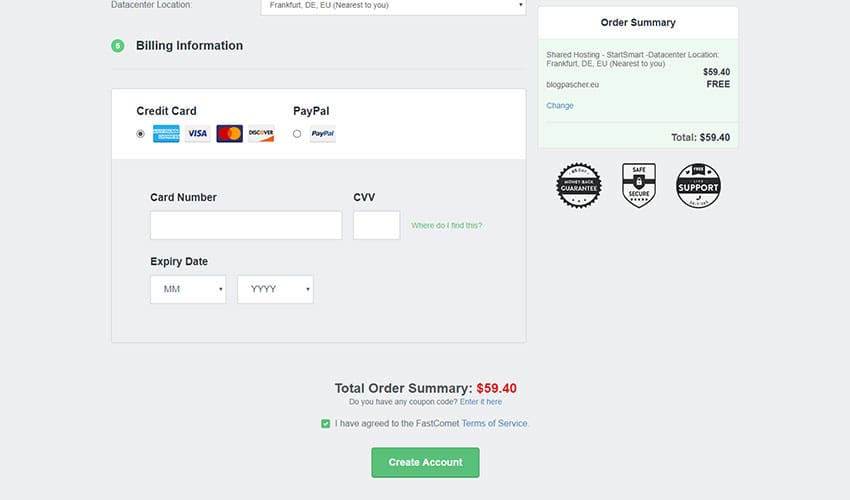Click the American Express card icon

(x=166, y=134)
